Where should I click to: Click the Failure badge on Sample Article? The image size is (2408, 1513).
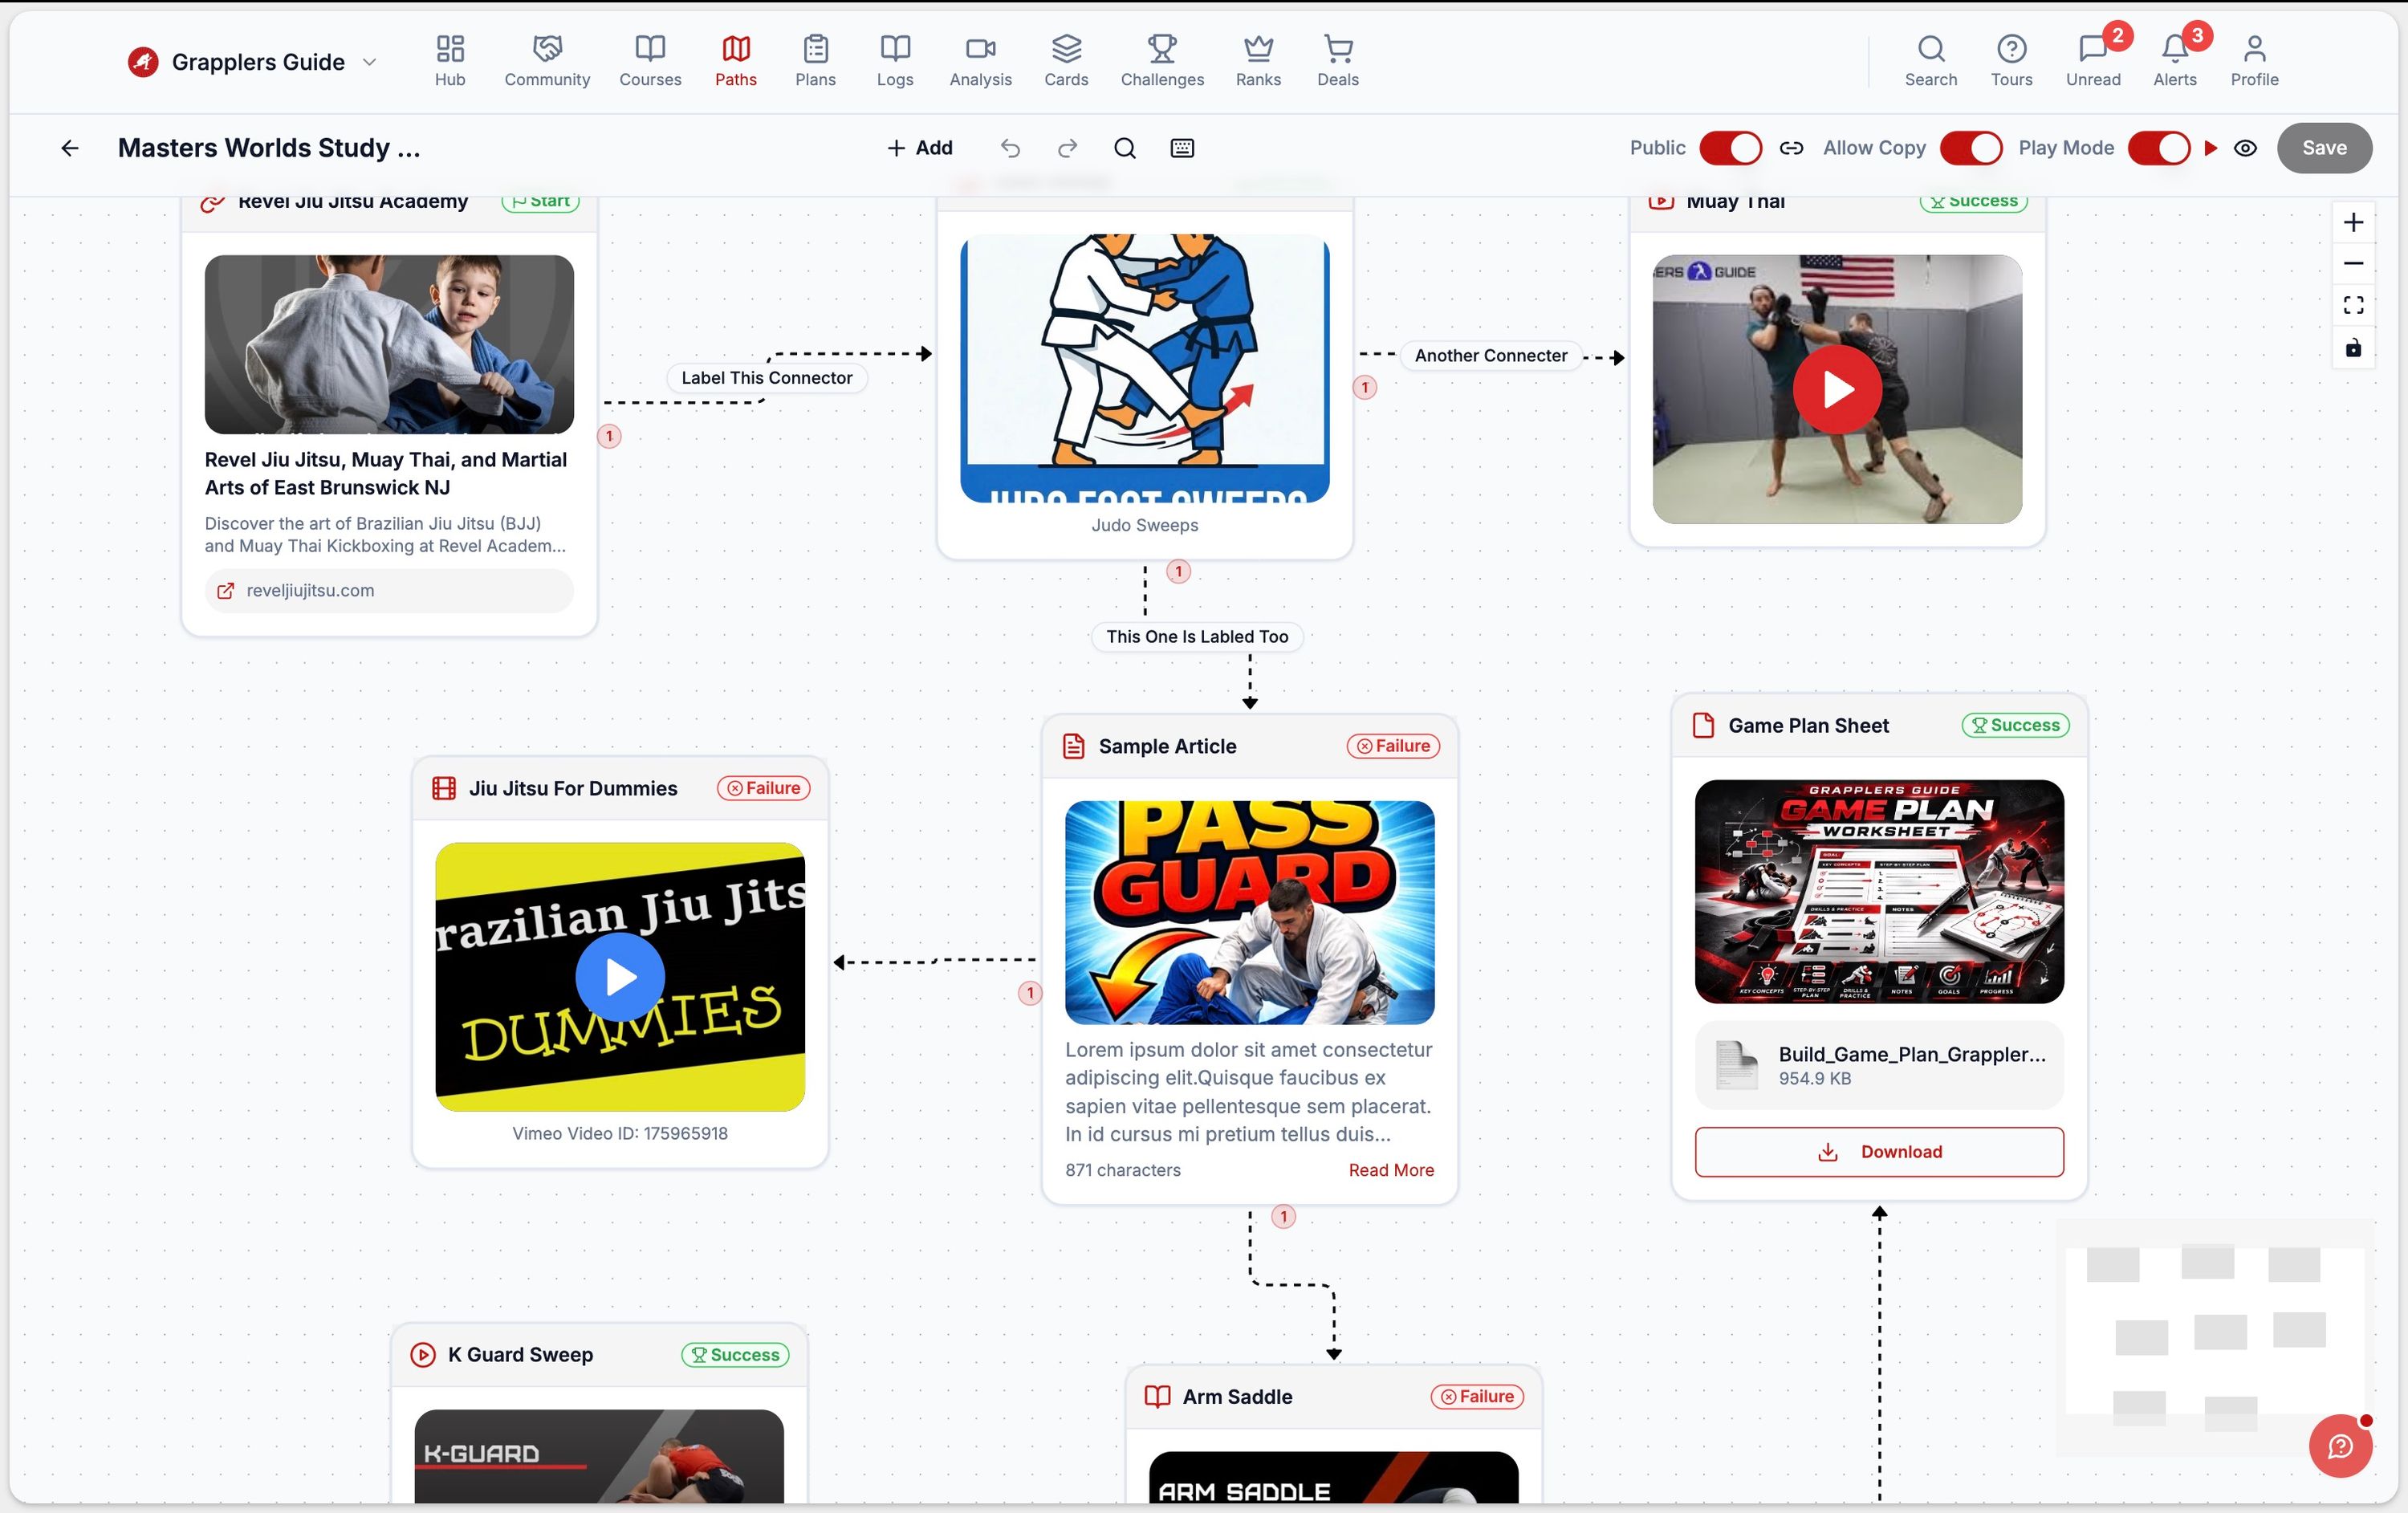click(x=1393, y=746)
